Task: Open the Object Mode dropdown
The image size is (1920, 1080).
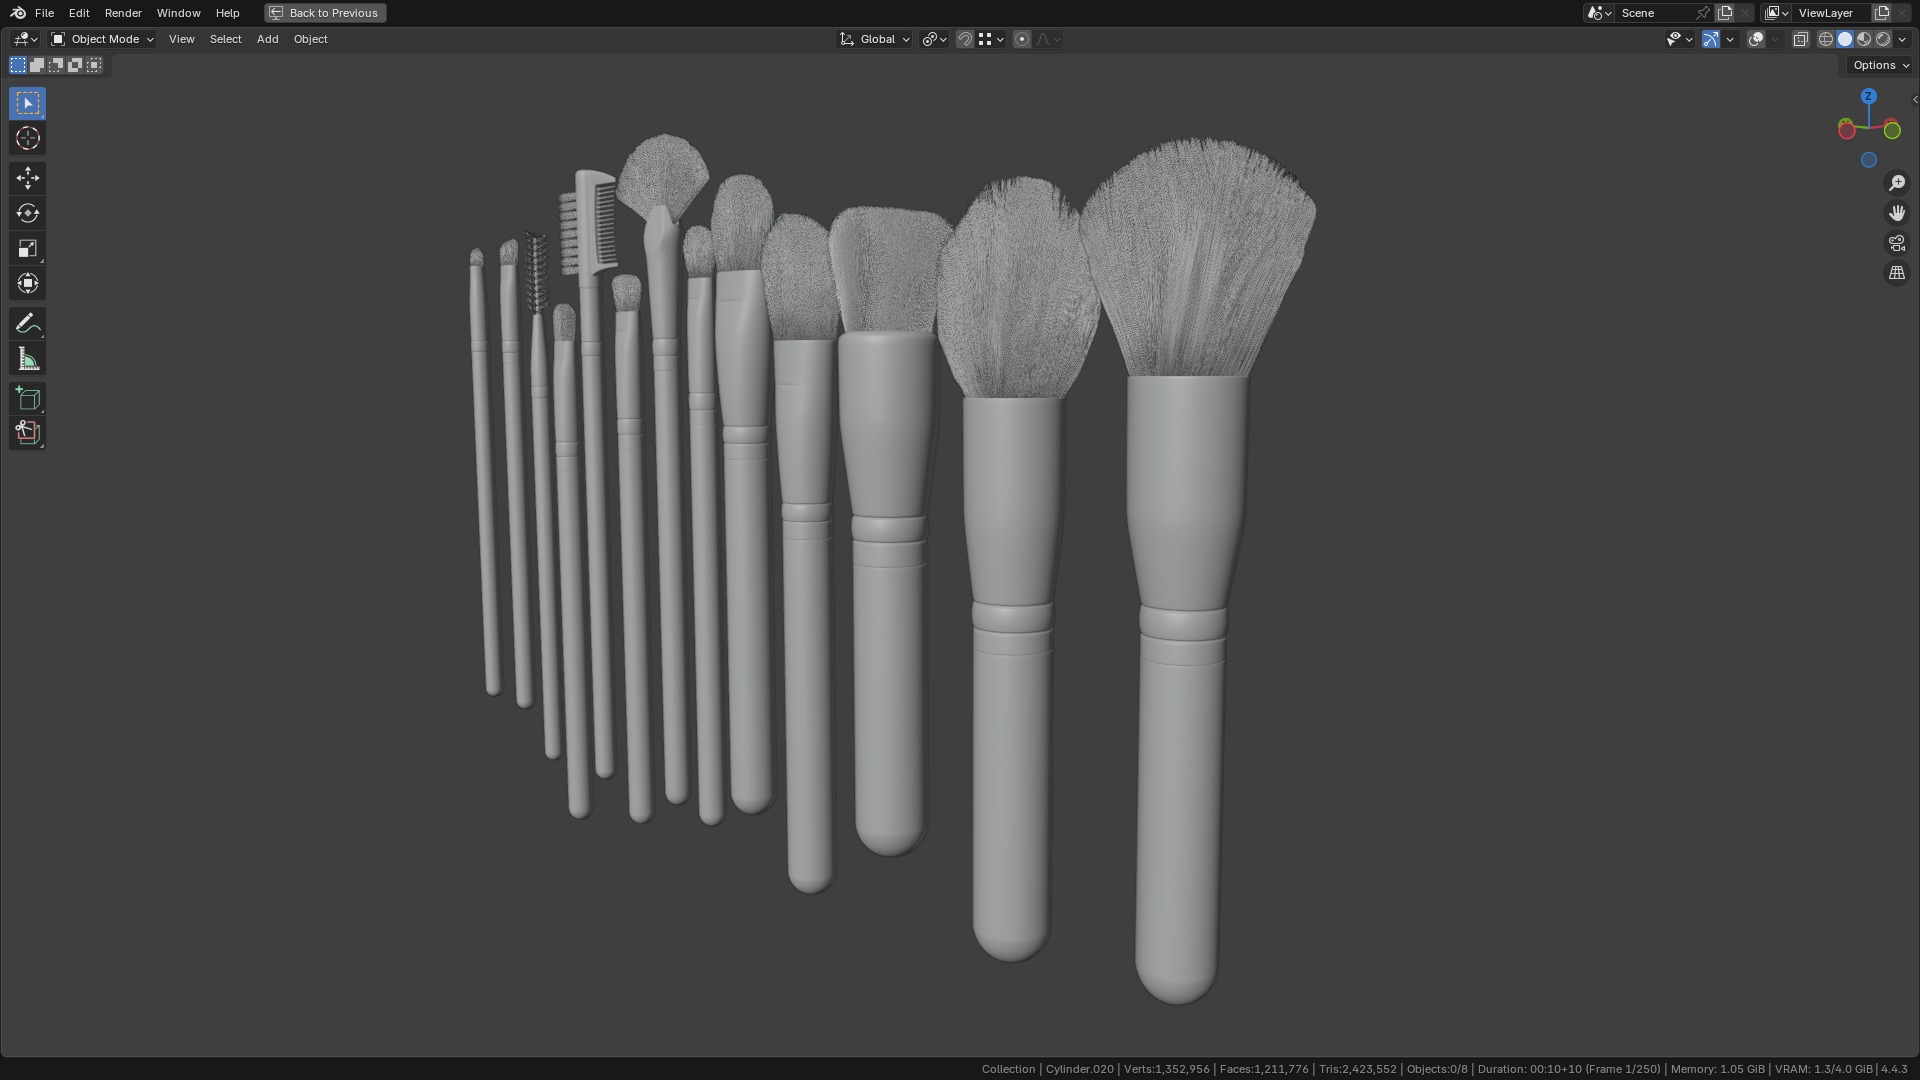Action: coord(102,39)
